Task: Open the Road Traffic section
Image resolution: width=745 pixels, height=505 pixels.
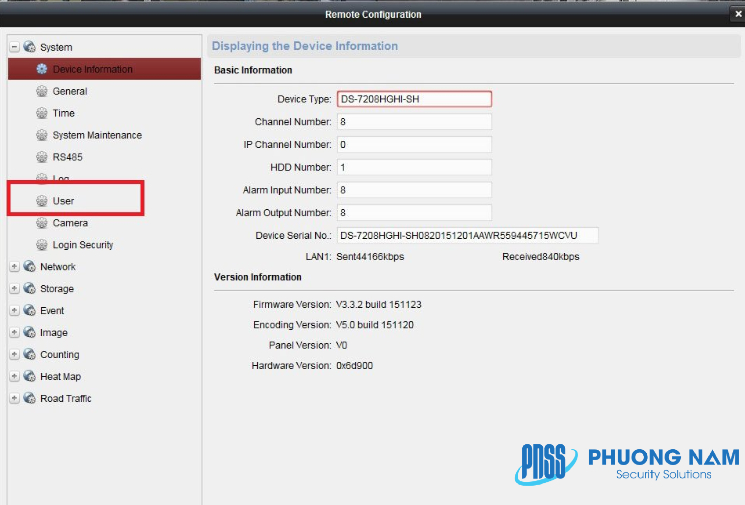Action: pos(65,399)
